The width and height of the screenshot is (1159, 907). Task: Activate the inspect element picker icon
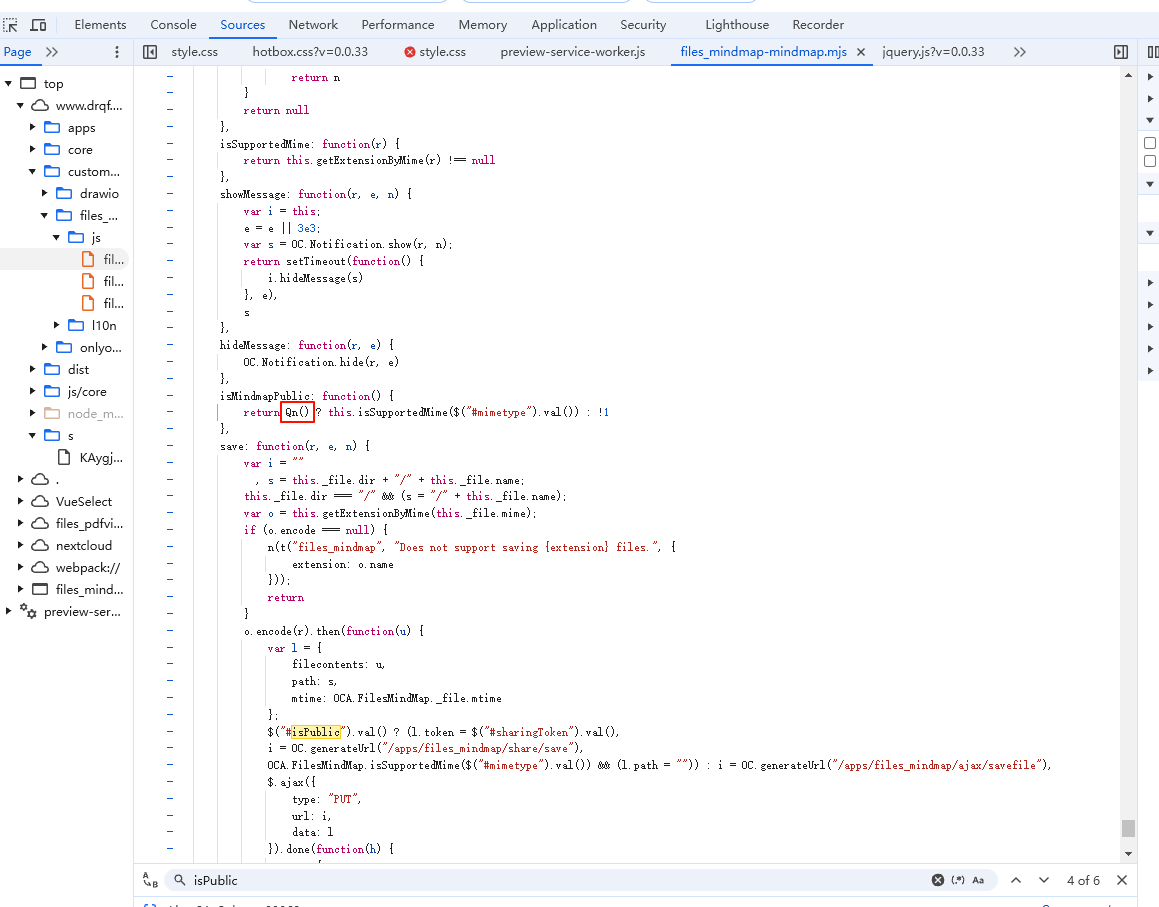[10, 25]
